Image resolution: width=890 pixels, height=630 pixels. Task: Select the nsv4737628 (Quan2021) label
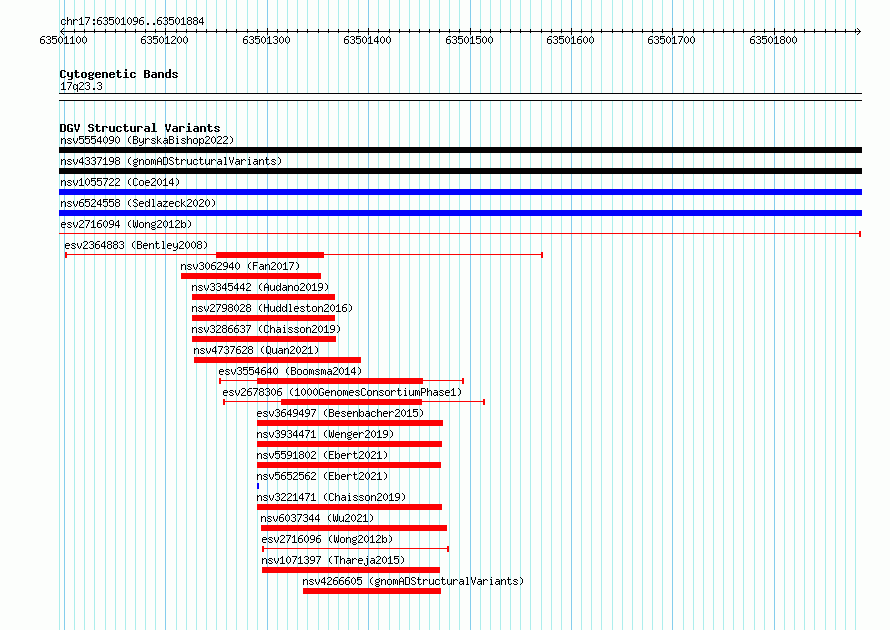tap(256, 350)
